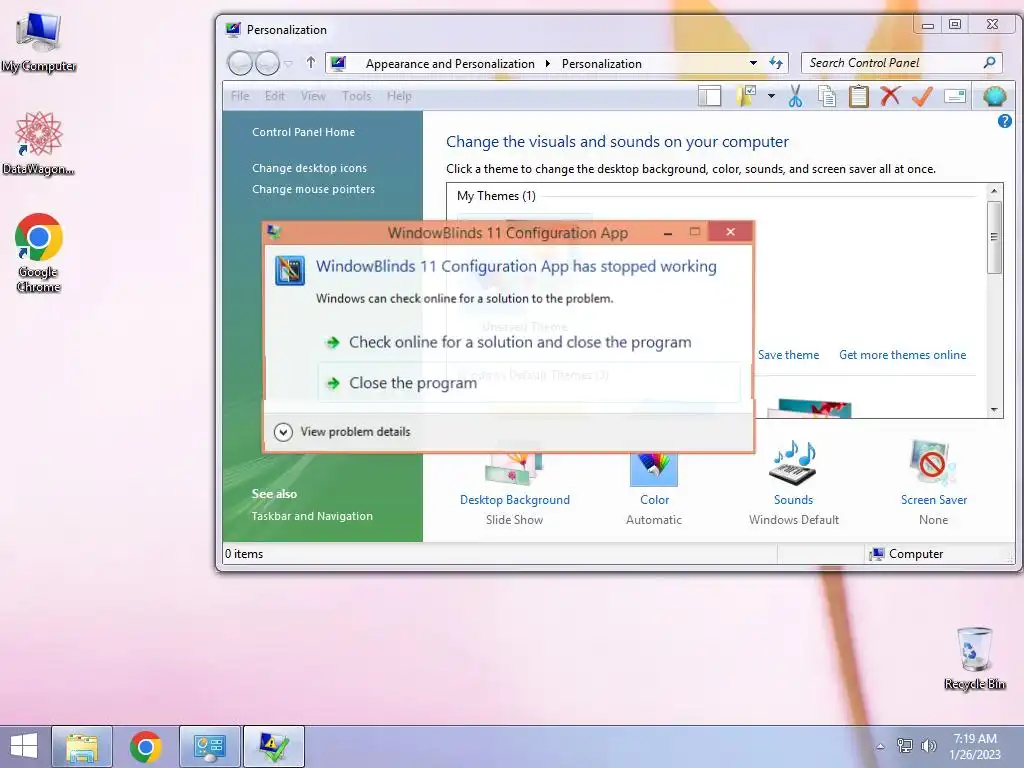Click the partially visible theme thumbnail

coord(809,408)
